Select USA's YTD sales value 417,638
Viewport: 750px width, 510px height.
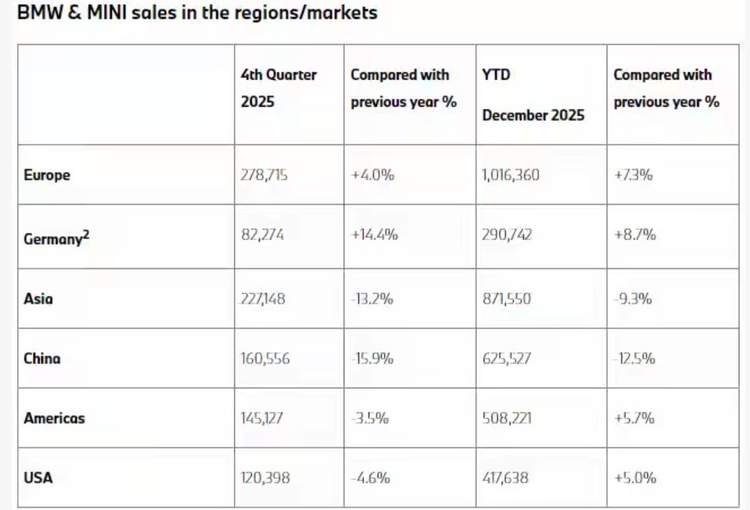pyautogui.click(x=509, y=479)
